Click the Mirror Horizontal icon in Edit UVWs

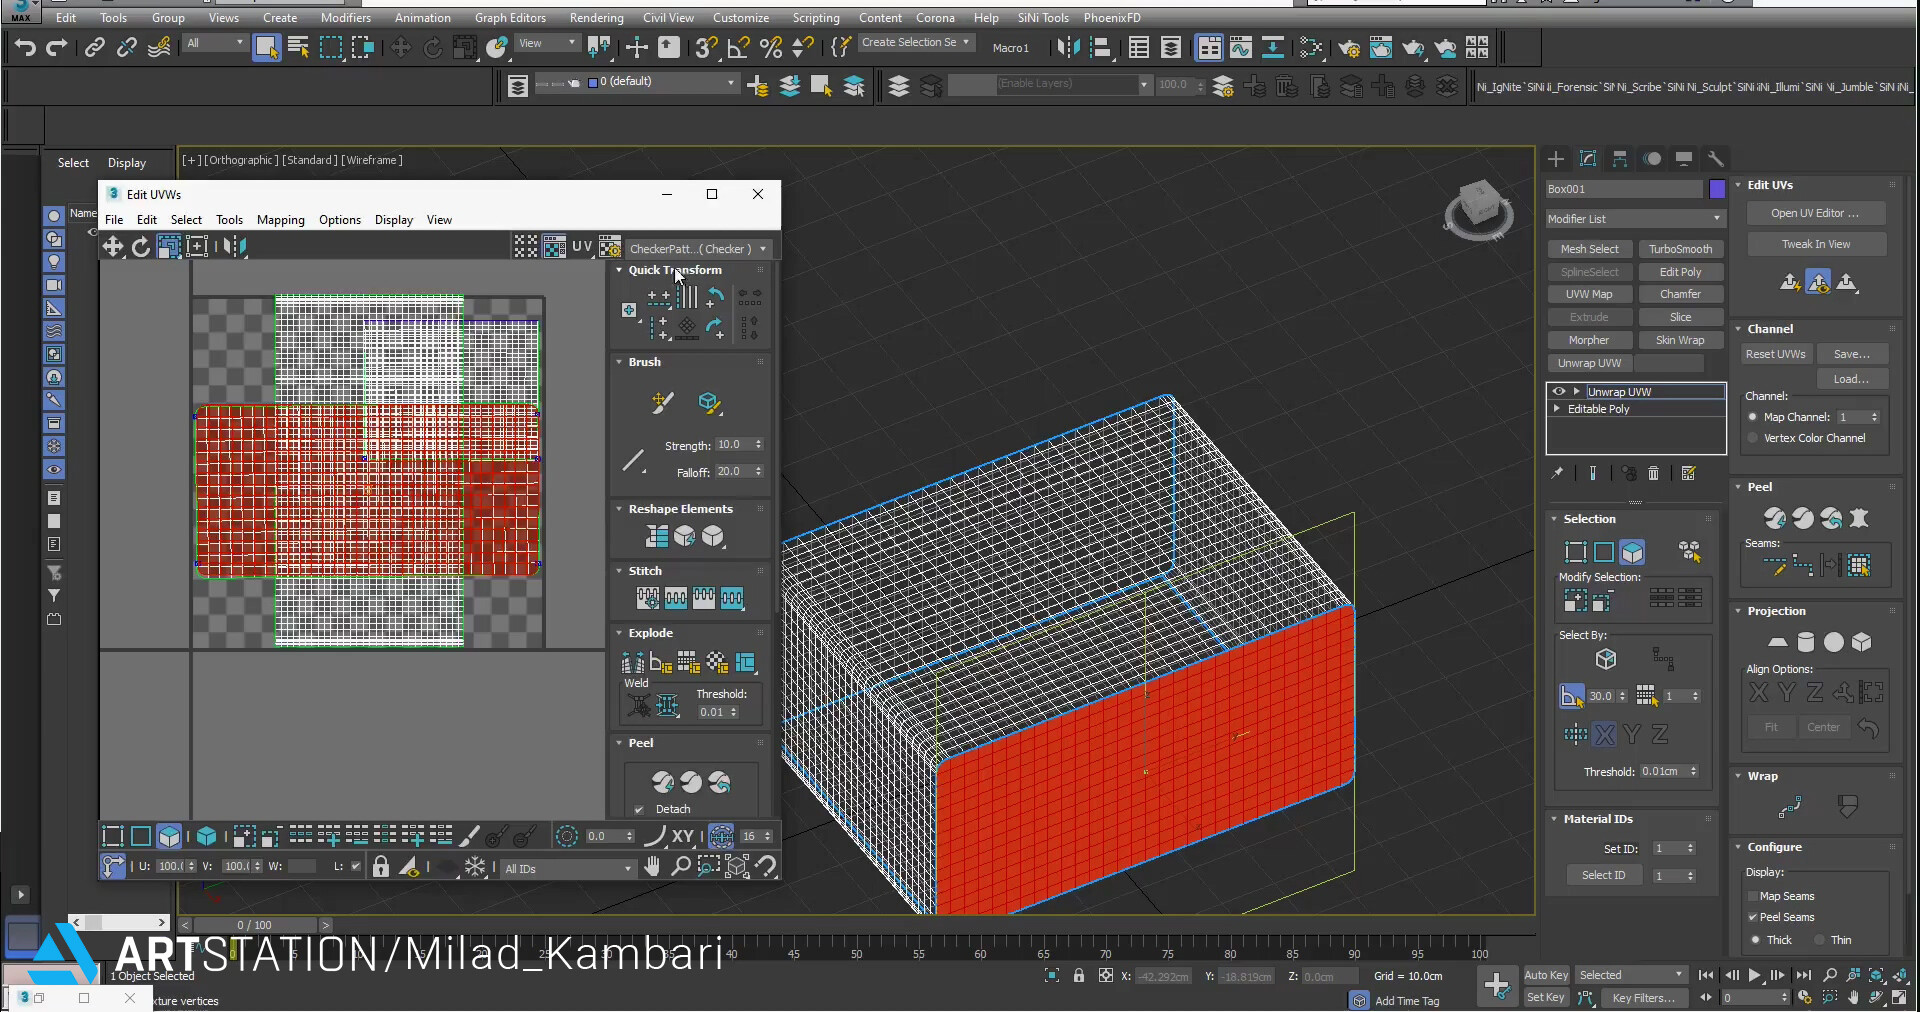tap(235, 247)
